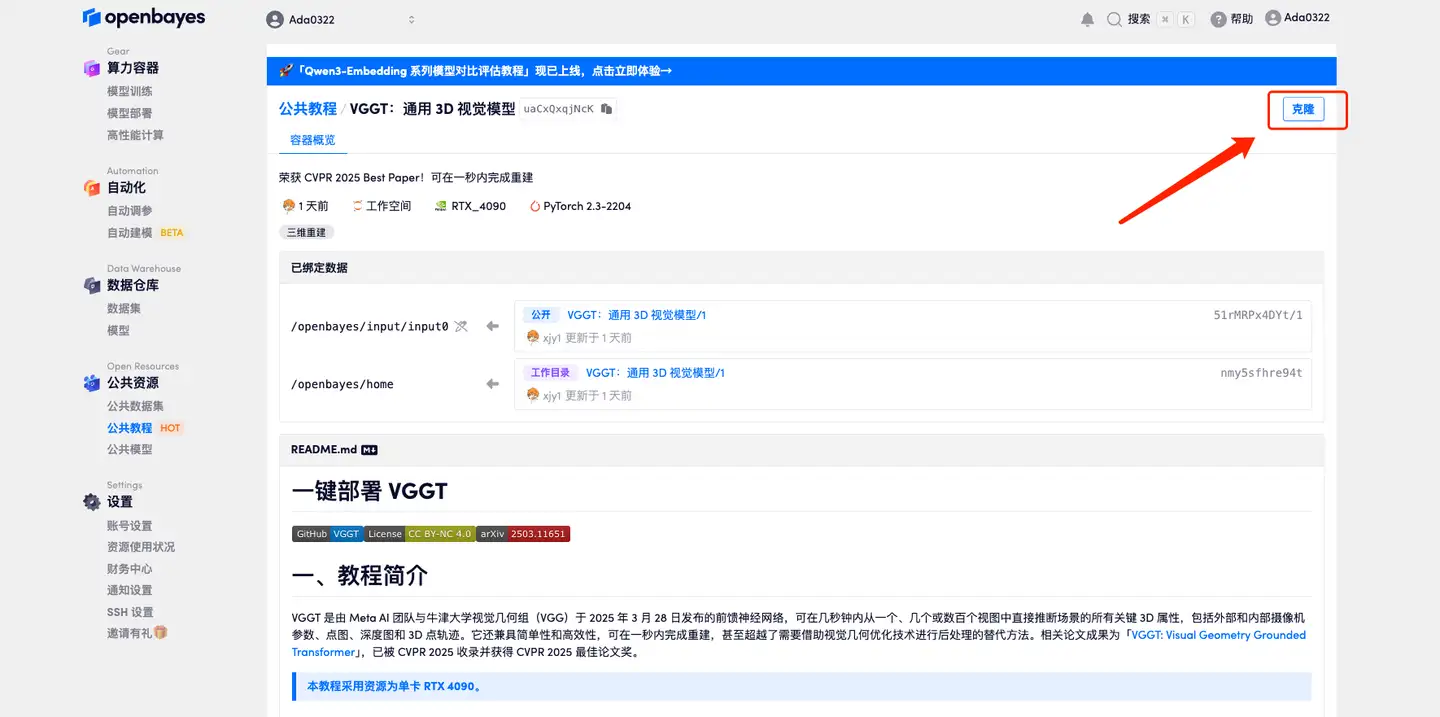This screenshot has height=717, width=1440.
Task: Click the gift icon next to 邀请有礼
Action: tap(160, 633)
